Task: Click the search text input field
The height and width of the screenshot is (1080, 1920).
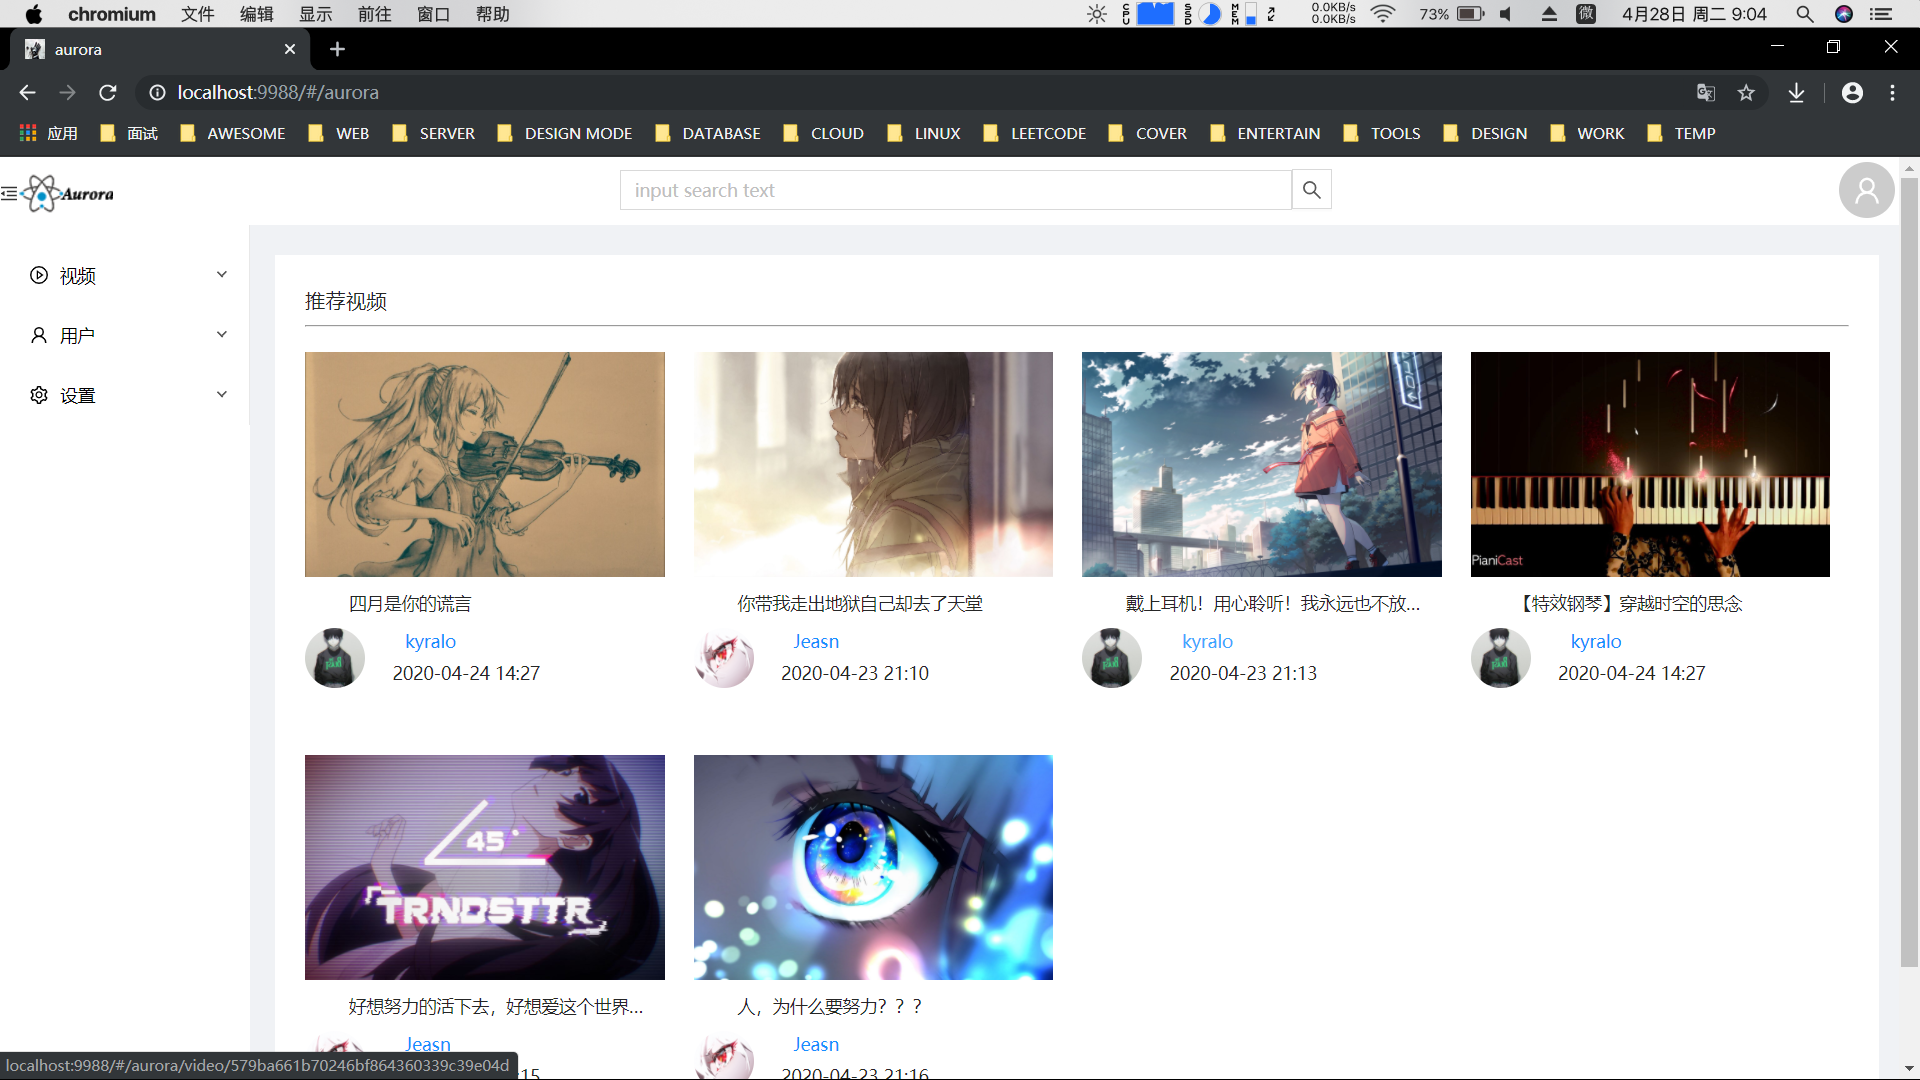Action: [955, 190]
